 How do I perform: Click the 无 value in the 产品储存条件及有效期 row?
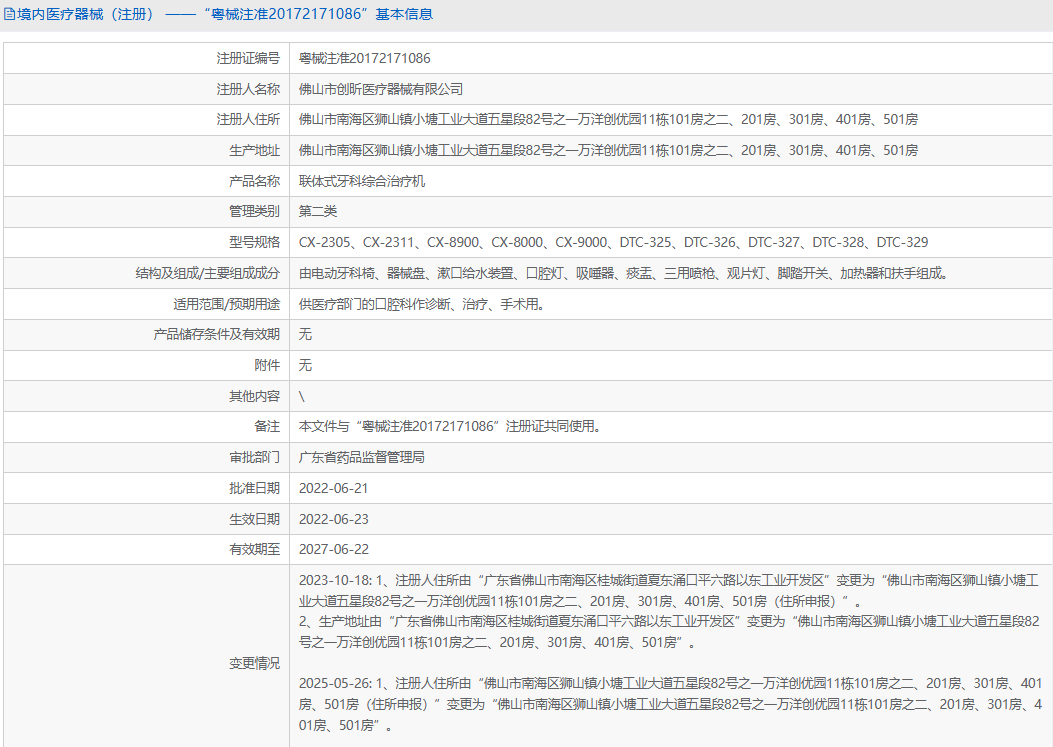[305, 335]
